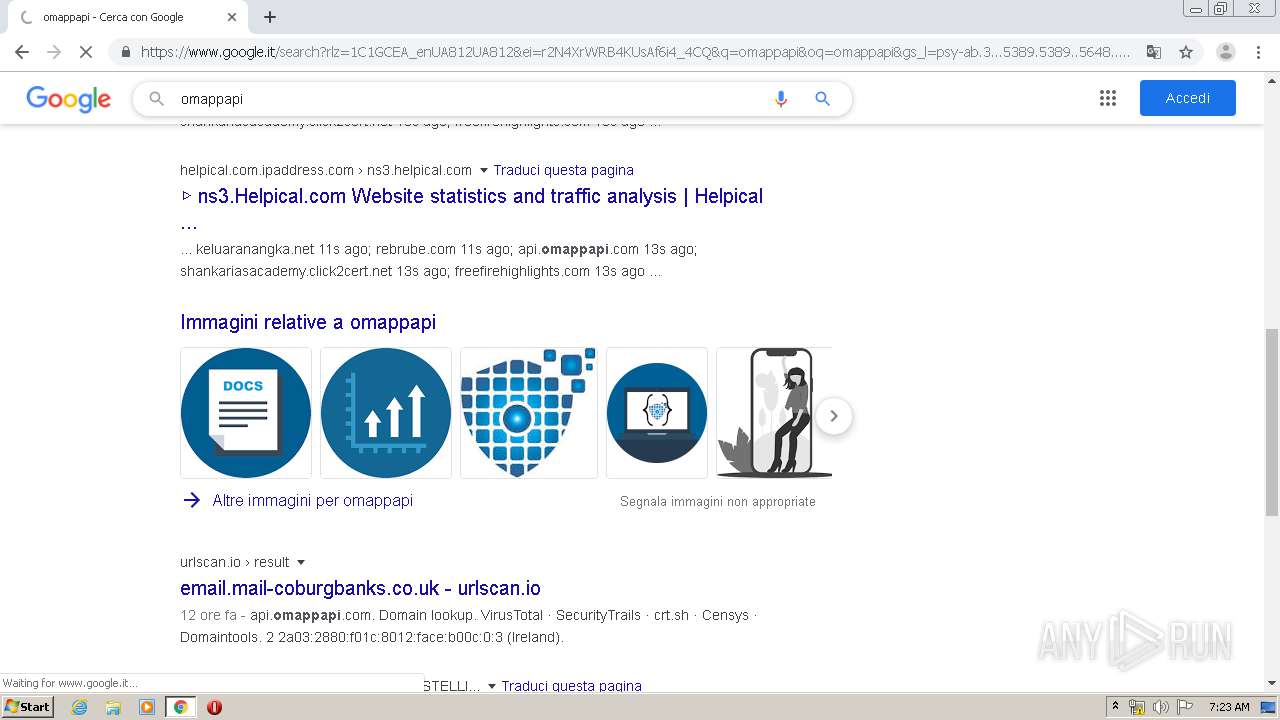The width and height of the screenshot is (1280, 720).
Task: Click the translate page icon in address bar
Action: (1153, 52)
